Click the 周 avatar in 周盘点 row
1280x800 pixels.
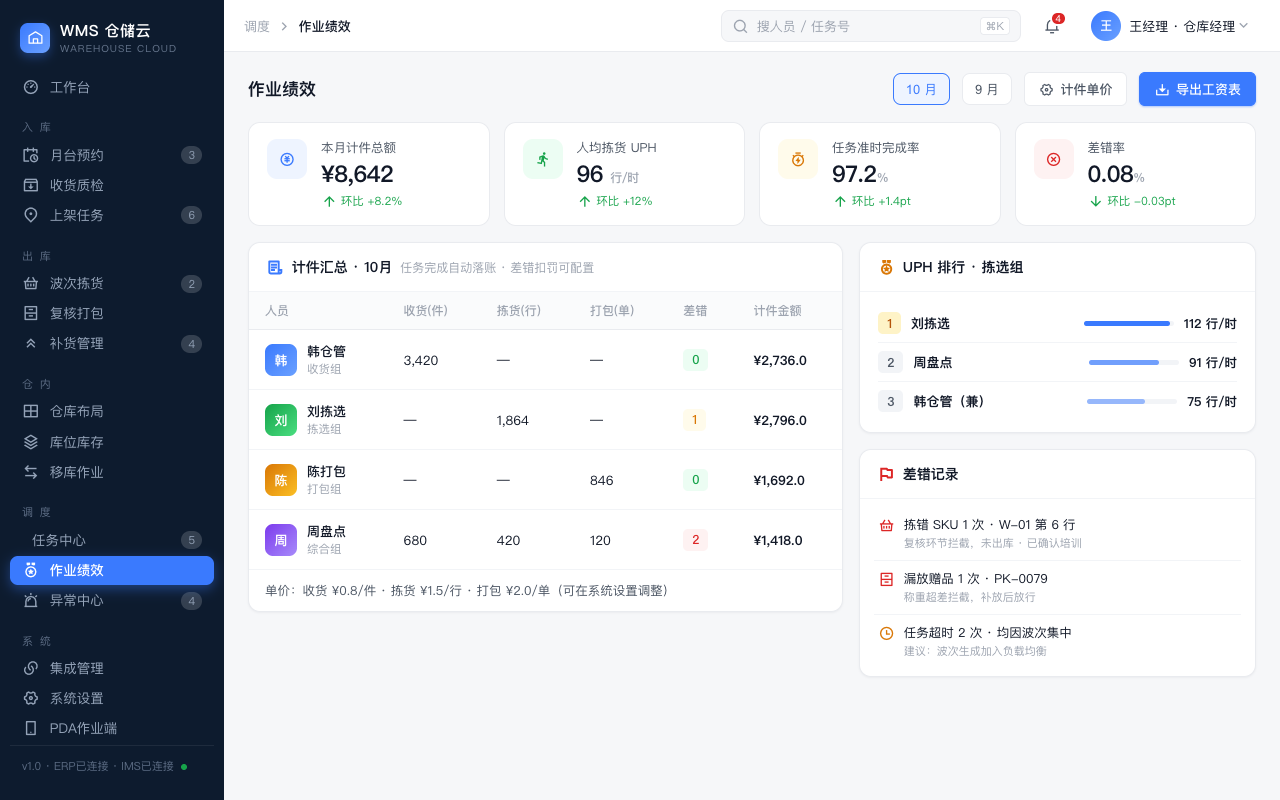point(281,540)
